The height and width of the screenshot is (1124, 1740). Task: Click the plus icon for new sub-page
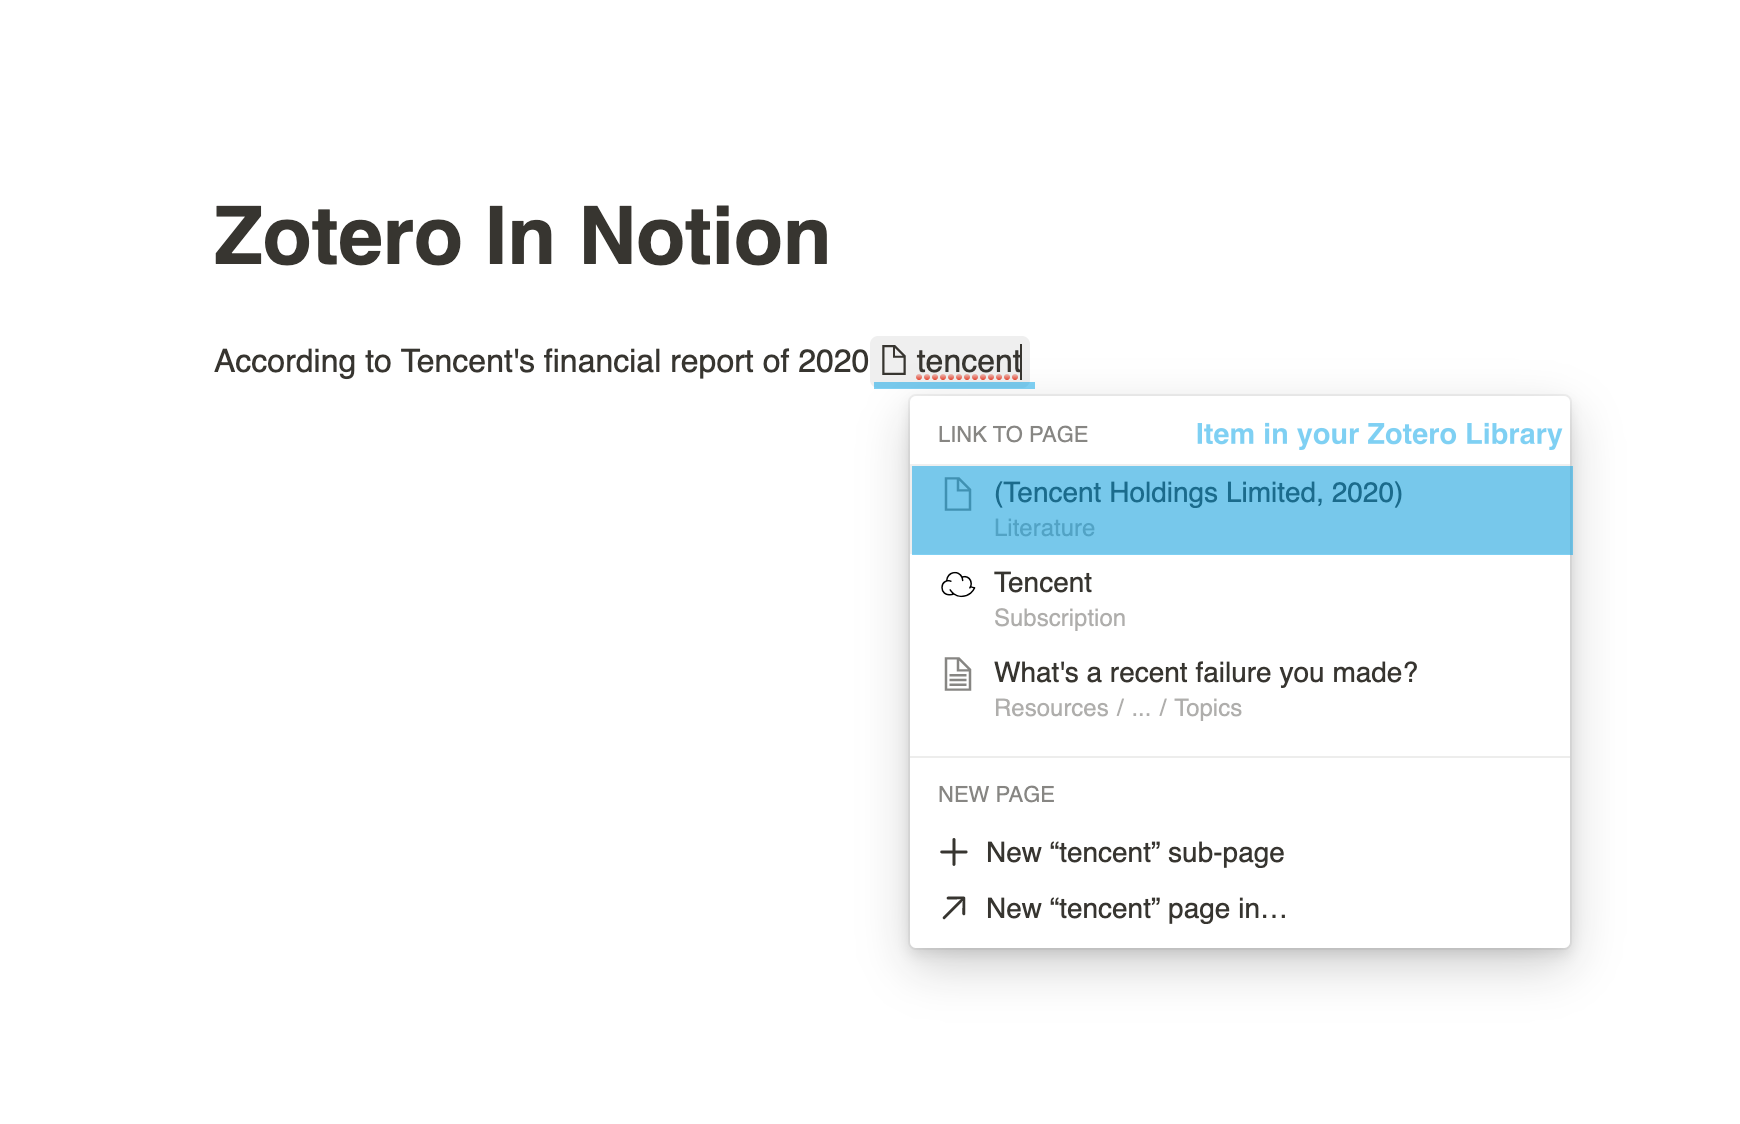coord(954,852)
